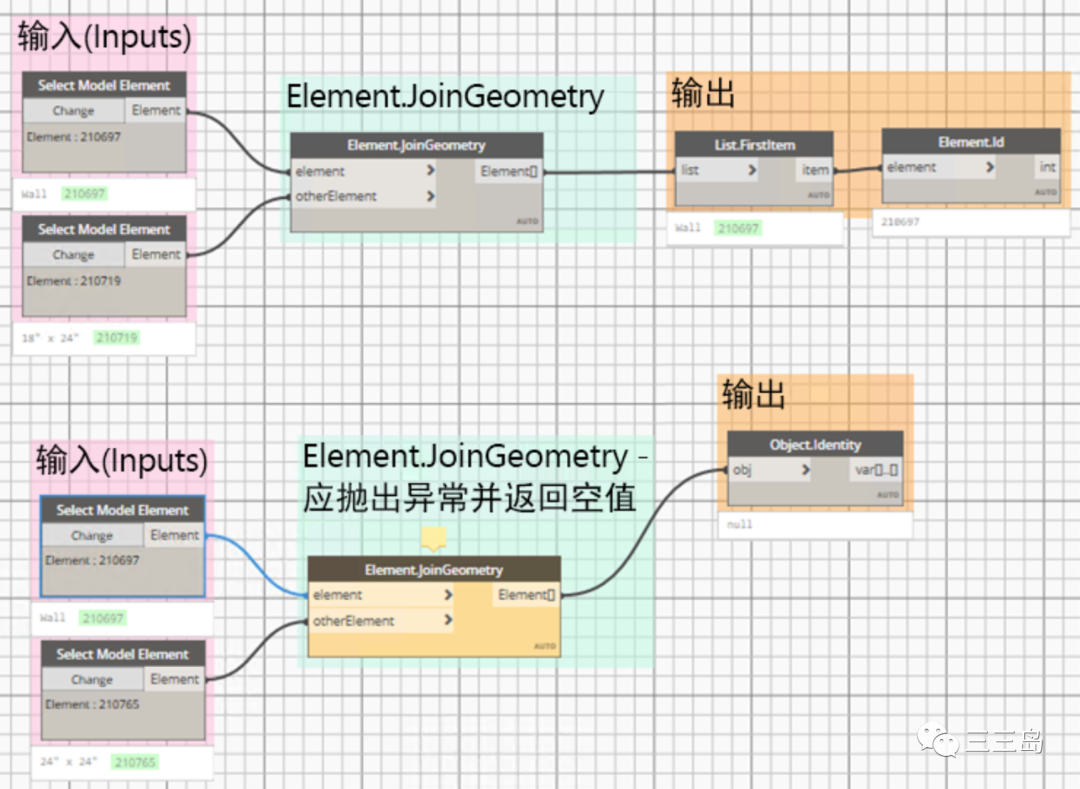Image resolution: width=1080 pixels, height=789 pixels.
Task: Click the Element output on the blue-selected node
Action: click(x=174, y=536)
